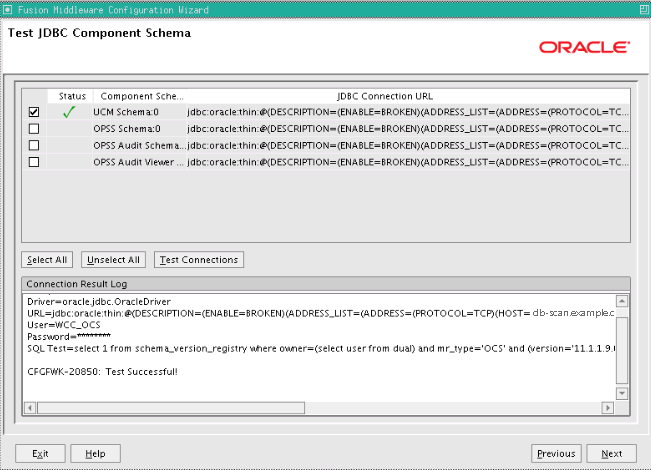Click the JDBC URL of UCM Schema:0

click(408, 112)
